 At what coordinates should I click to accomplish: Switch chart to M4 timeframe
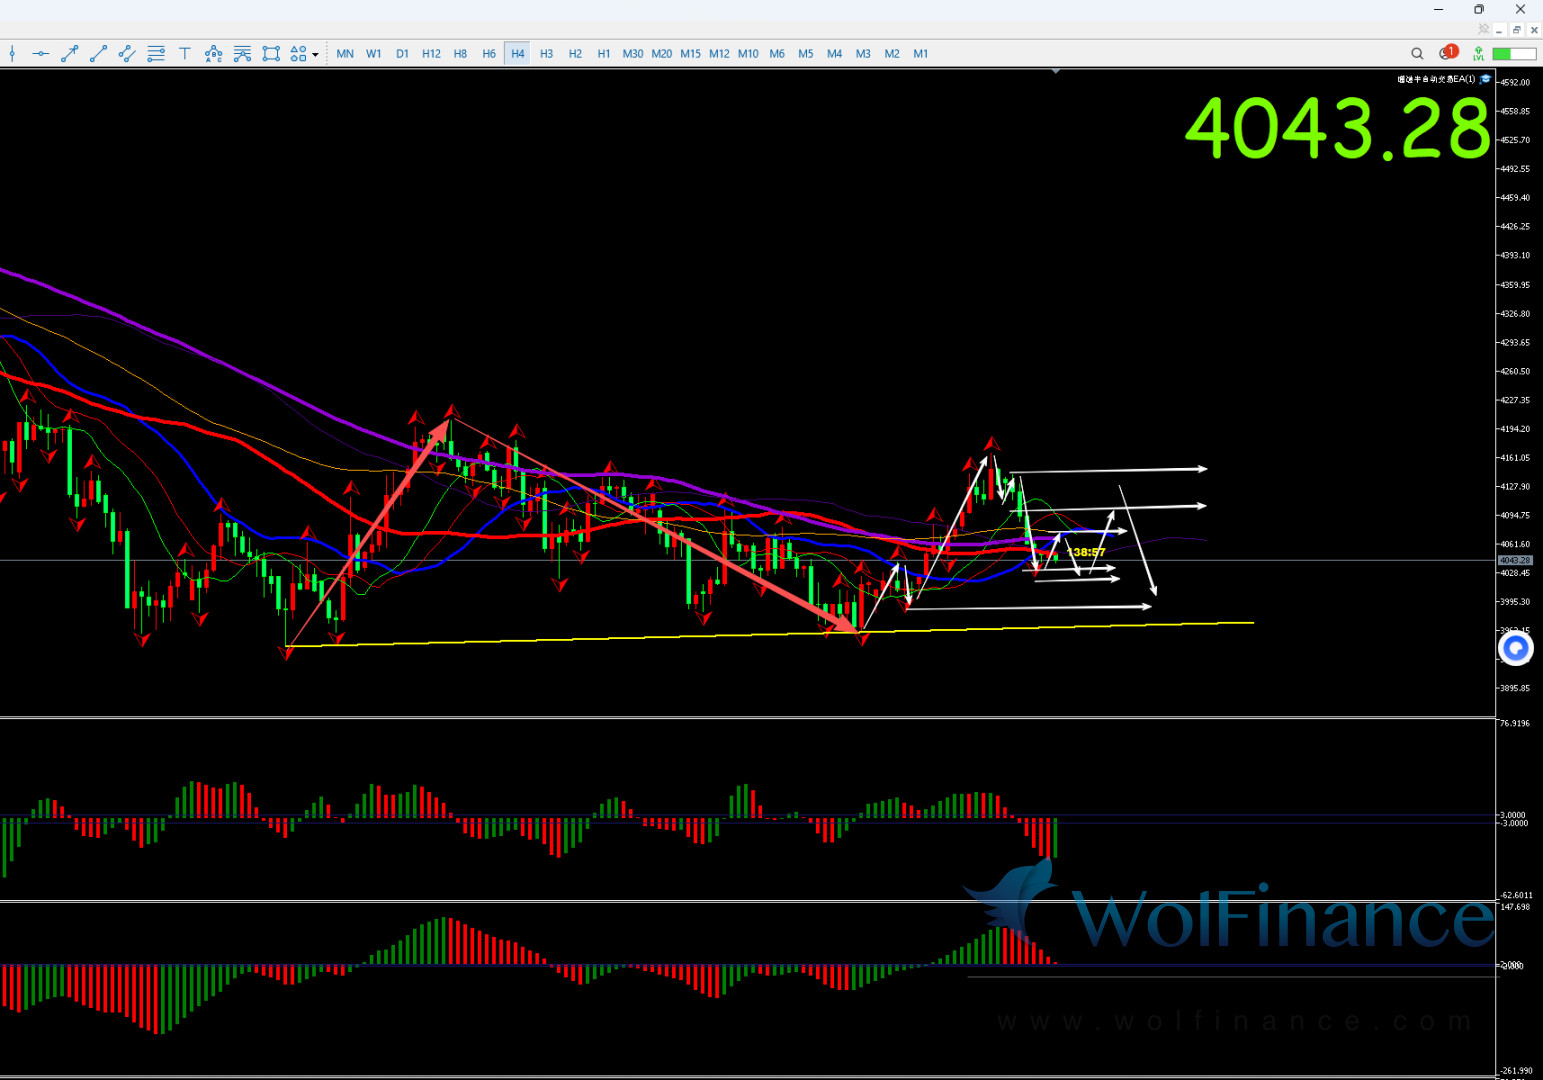835,54
